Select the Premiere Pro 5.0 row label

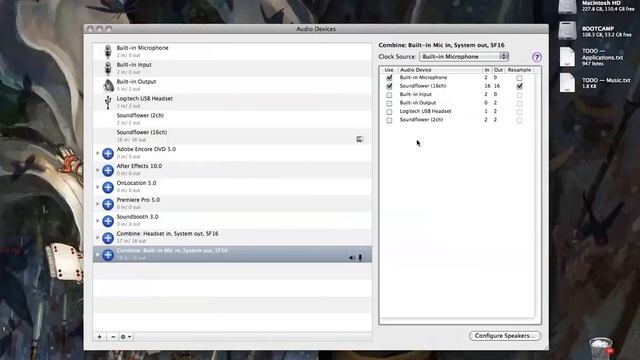138,200
